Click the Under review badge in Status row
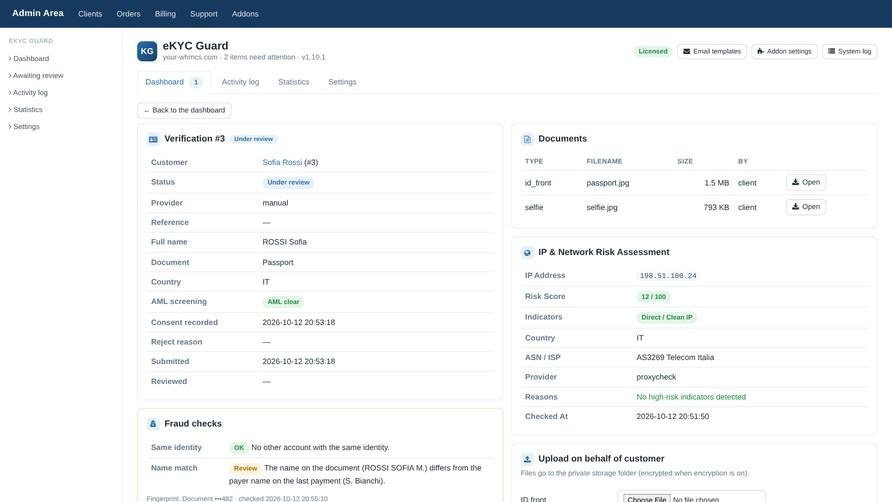The width and height of the screenshot is (892, 502). (x=288, y=182)
